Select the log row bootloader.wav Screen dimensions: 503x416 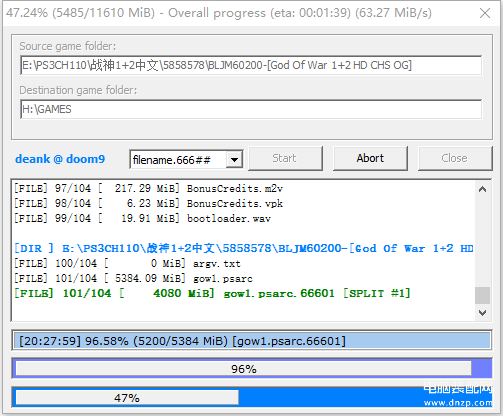(x=142, y=219)
